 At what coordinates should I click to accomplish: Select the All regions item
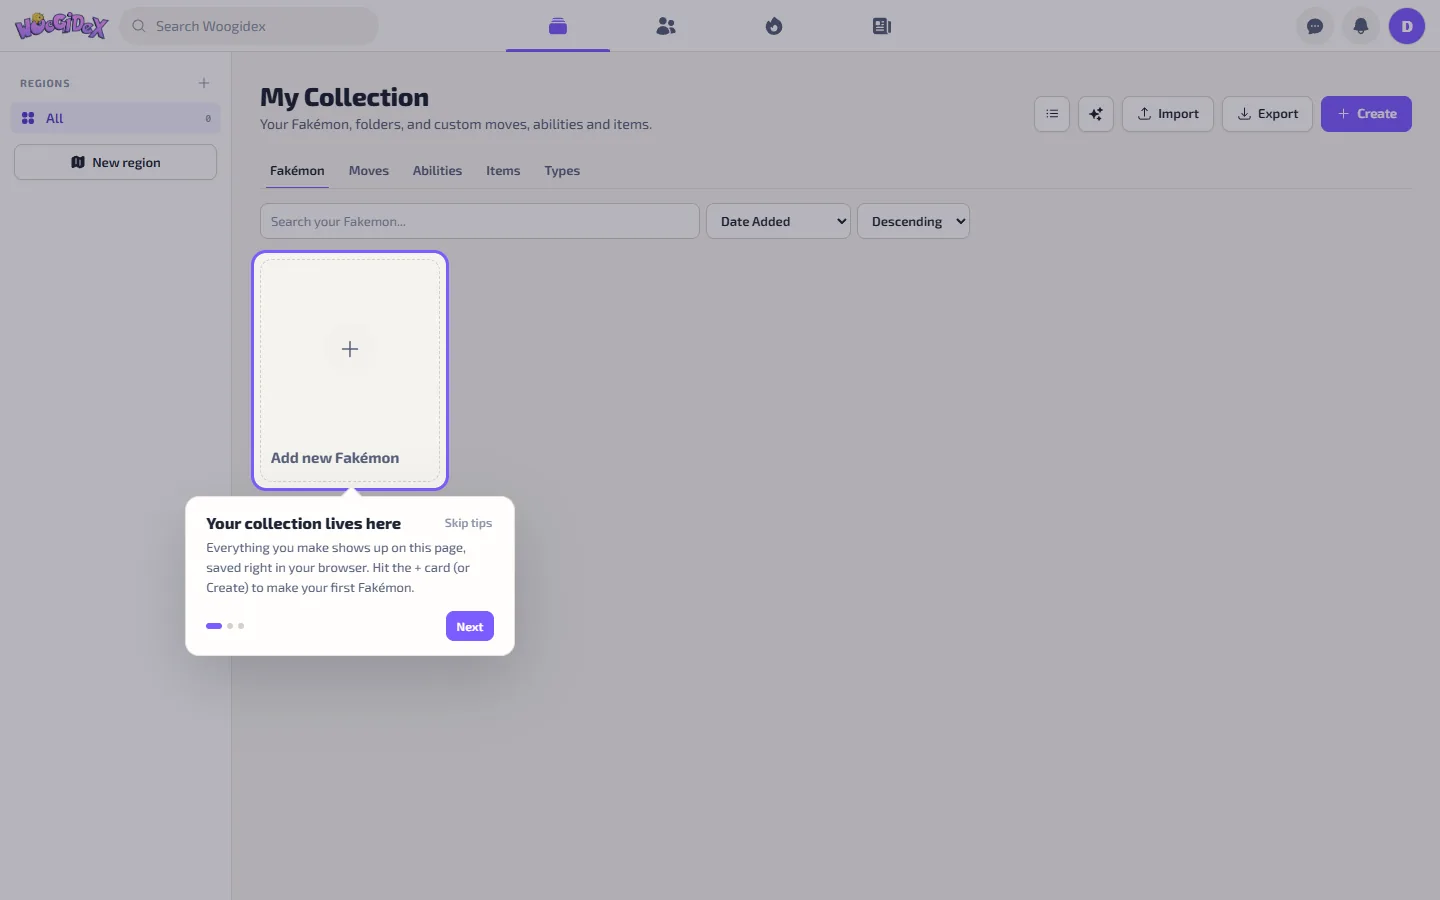pyautogui.click(x=116, y=118)
